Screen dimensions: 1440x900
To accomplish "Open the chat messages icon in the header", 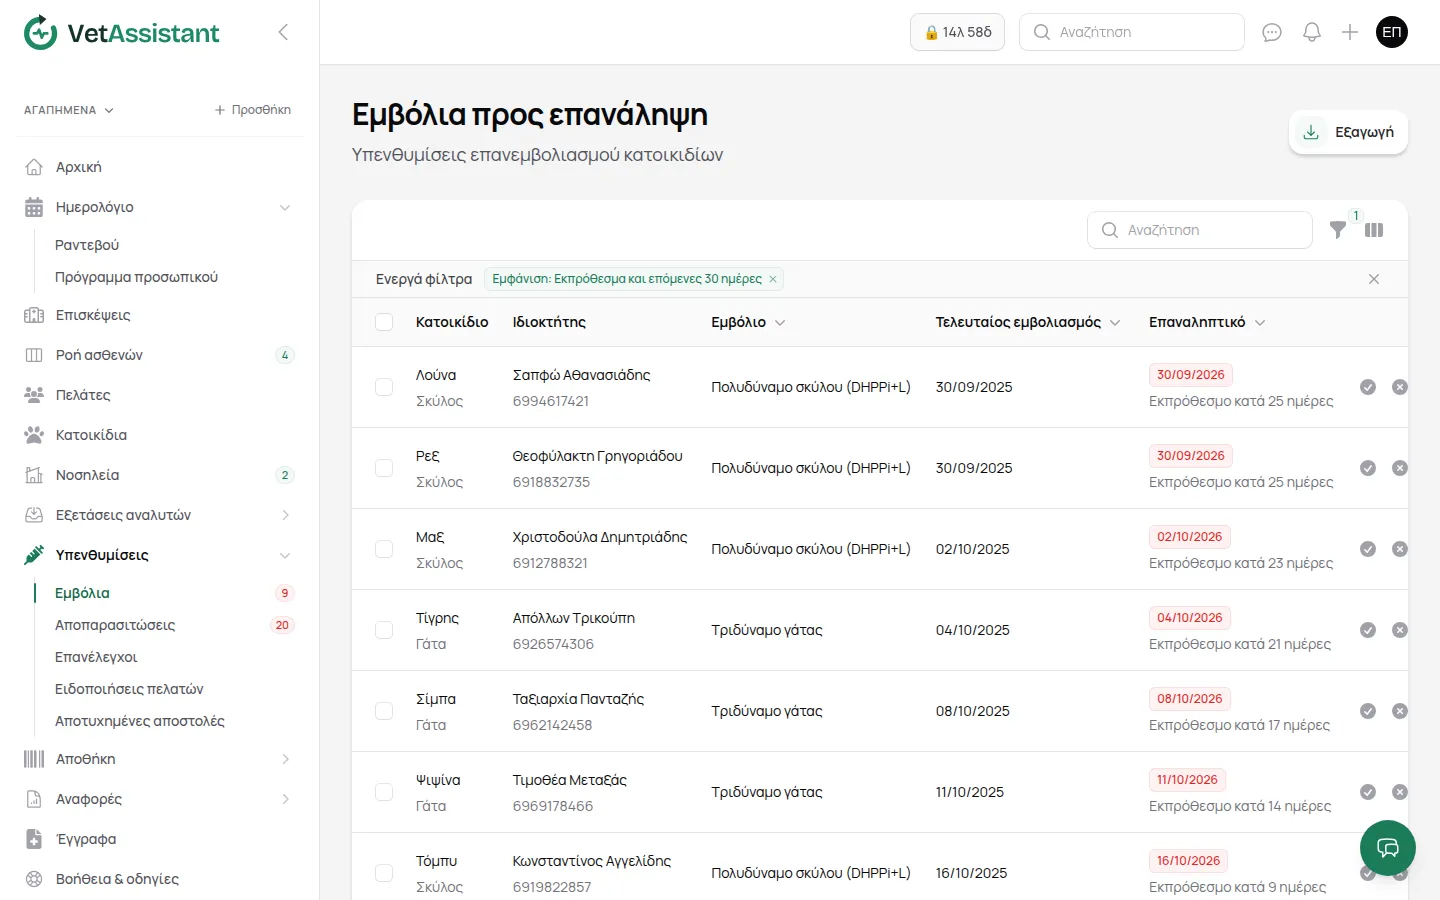I will coord(1272,32).
